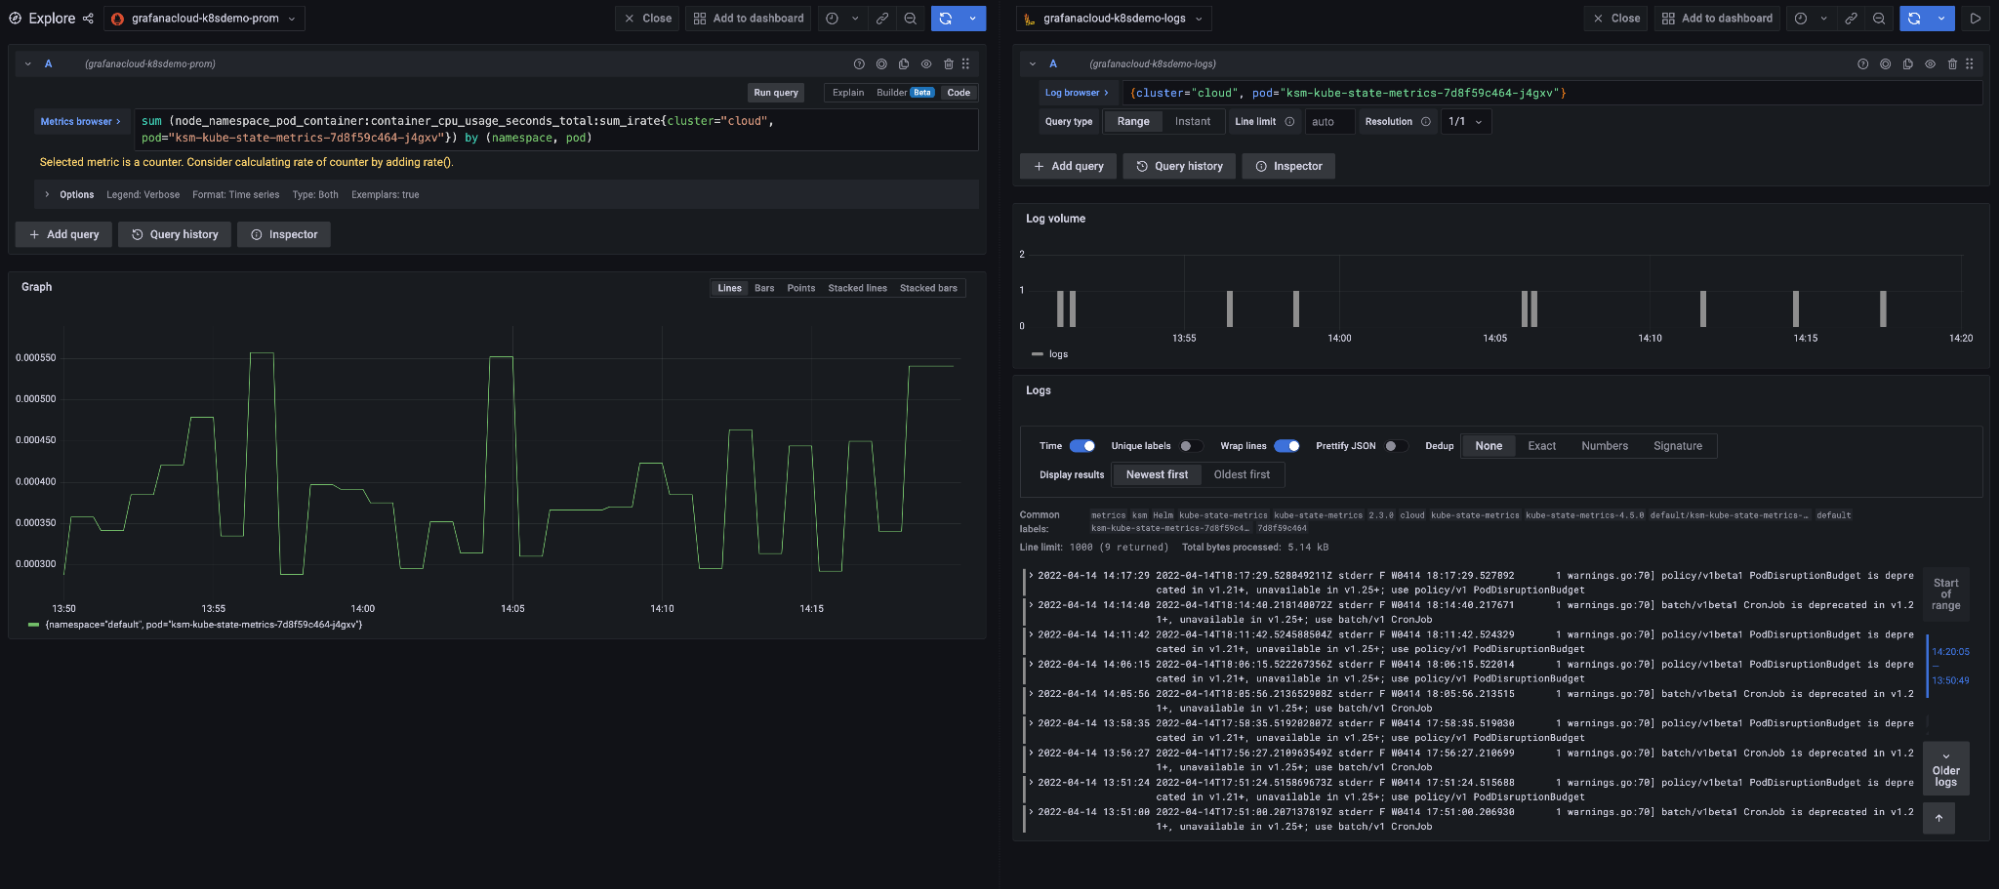Hide the logs query A using eye icon

pyautogui.click(x=1930, y=64)
